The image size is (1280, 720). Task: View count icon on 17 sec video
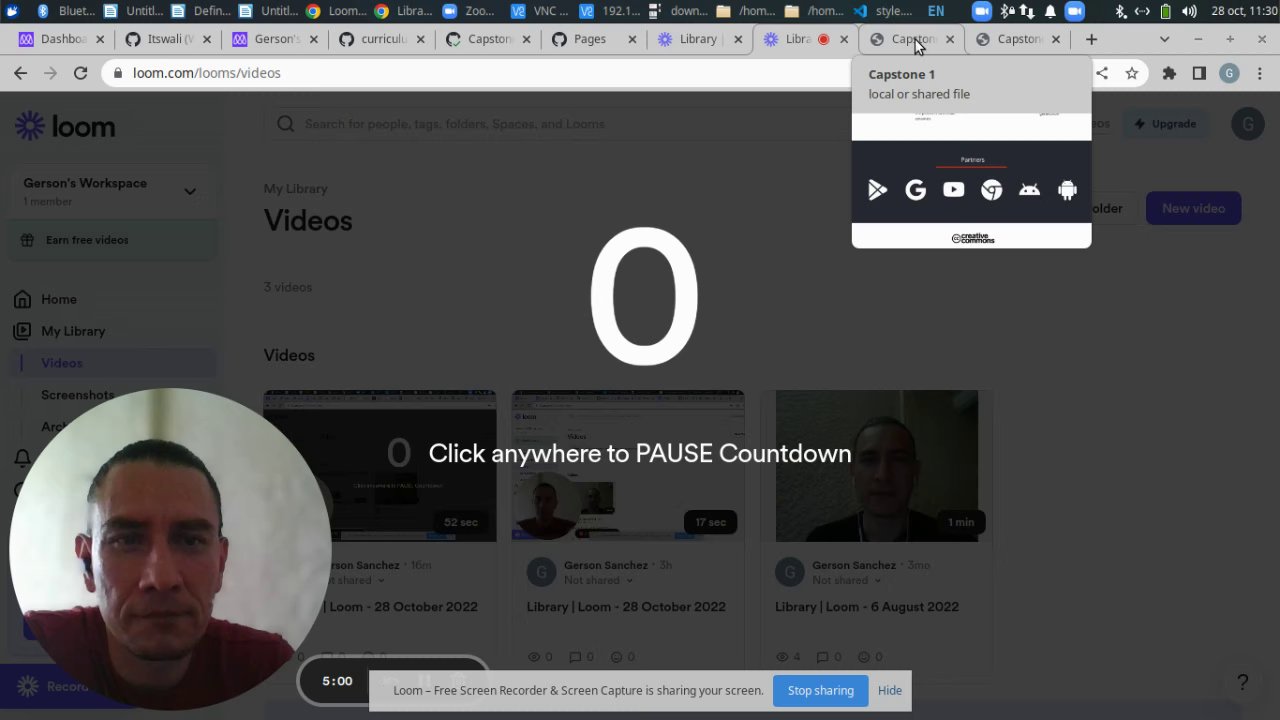click(x=534, y=657)
